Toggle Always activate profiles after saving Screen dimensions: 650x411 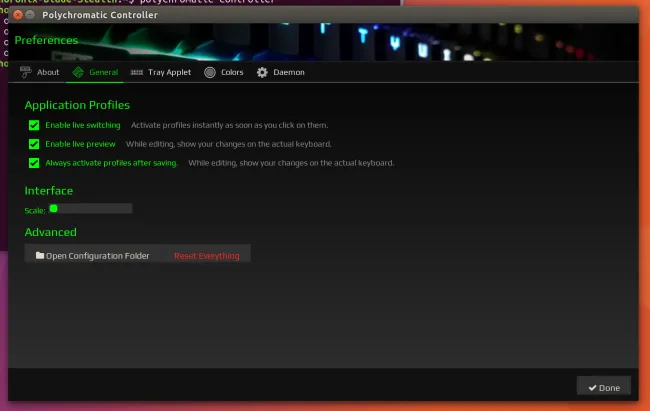tap(34, 163)
